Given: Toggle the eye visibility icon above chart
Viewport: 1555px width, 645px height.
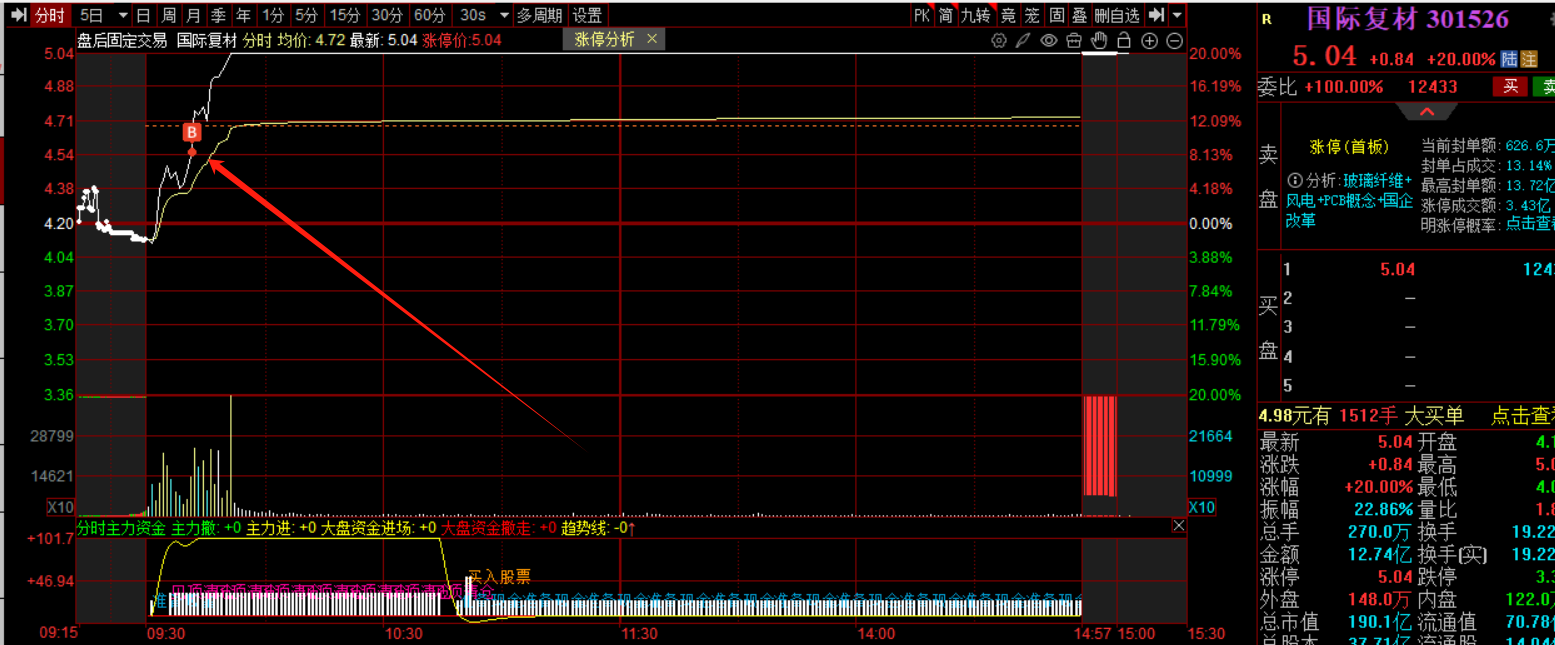Looking at the screenshot, I should pyautogui.click(x=1048, y=41).
